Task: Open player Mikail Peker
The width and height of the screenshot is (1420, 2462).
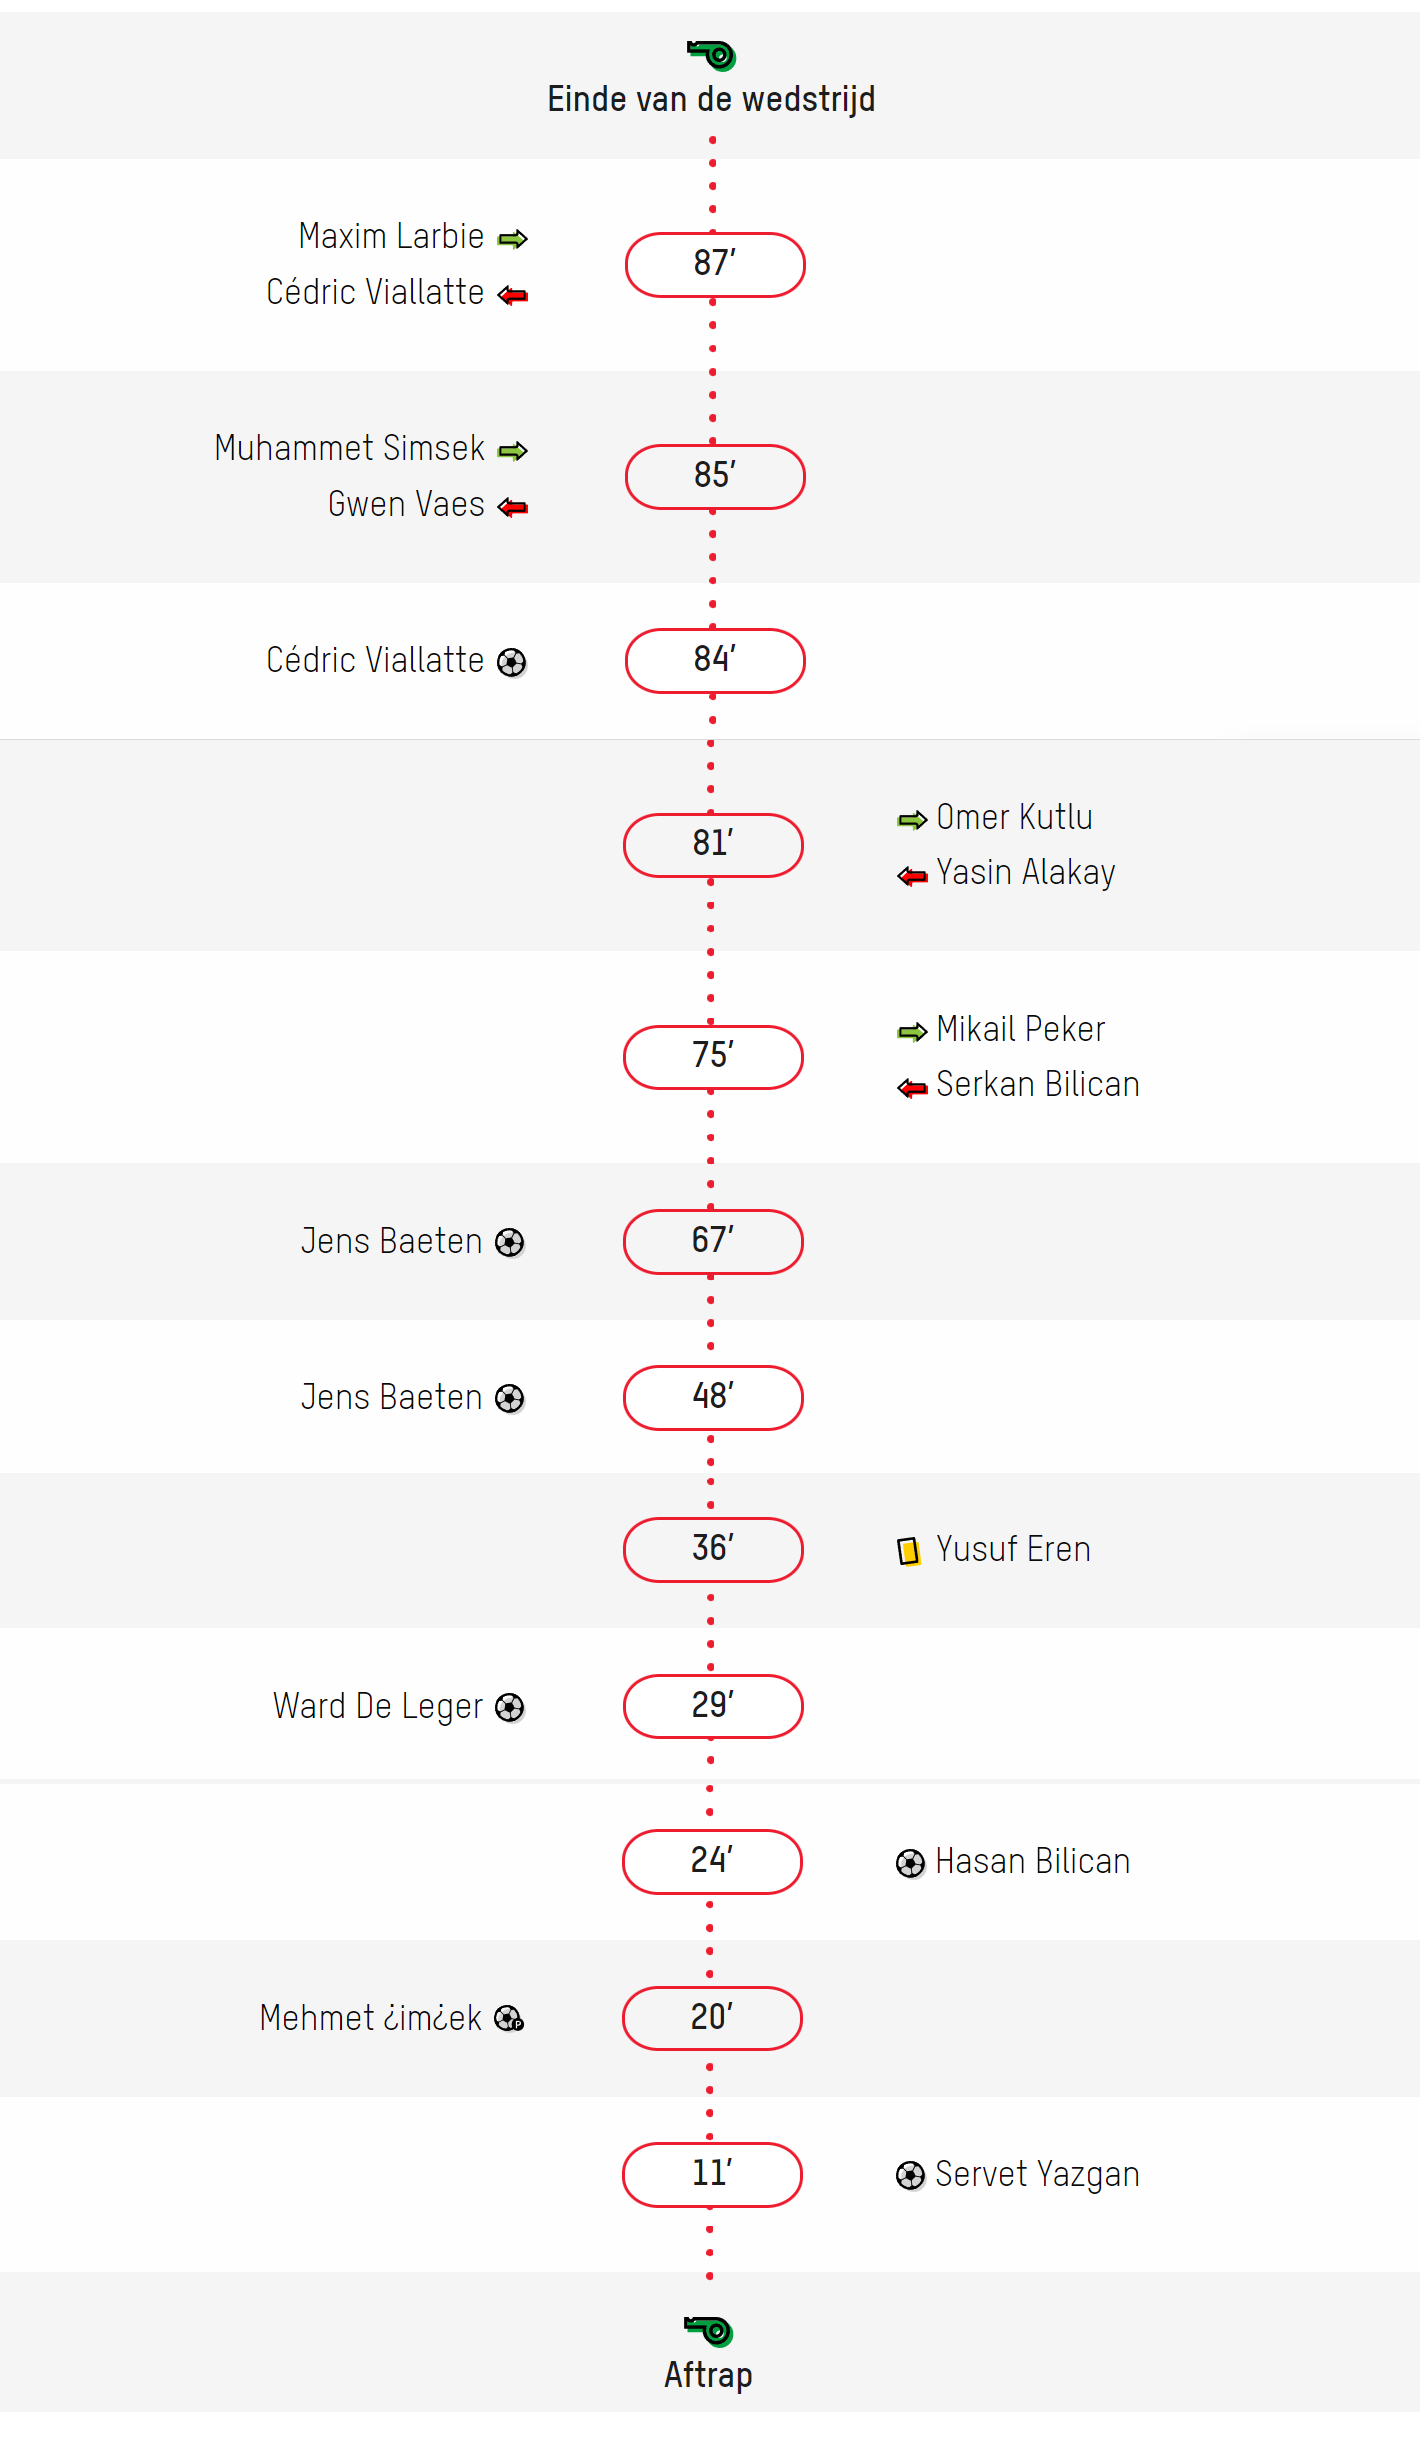Action: [x=1021, y=1029]
